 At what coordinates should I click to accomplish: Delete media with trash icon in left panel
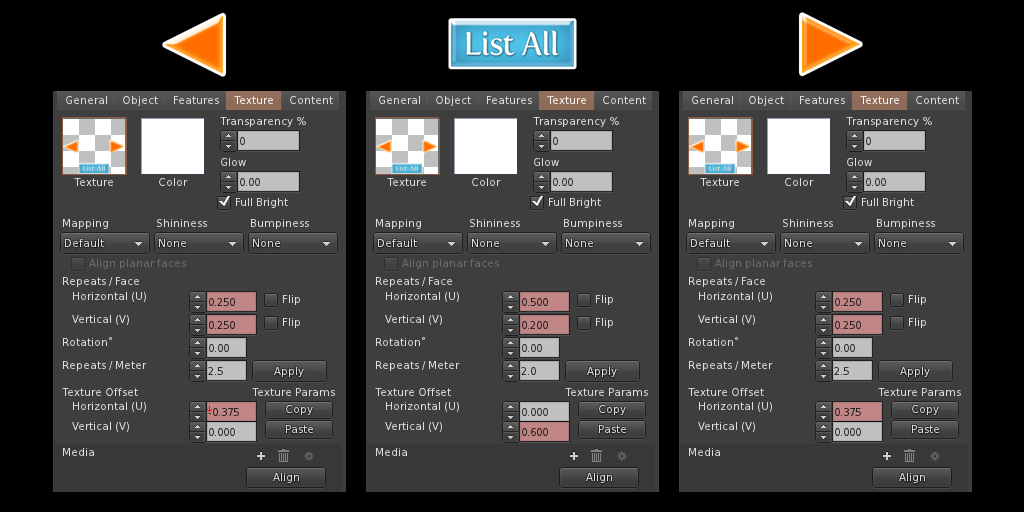tap(284, 456)
